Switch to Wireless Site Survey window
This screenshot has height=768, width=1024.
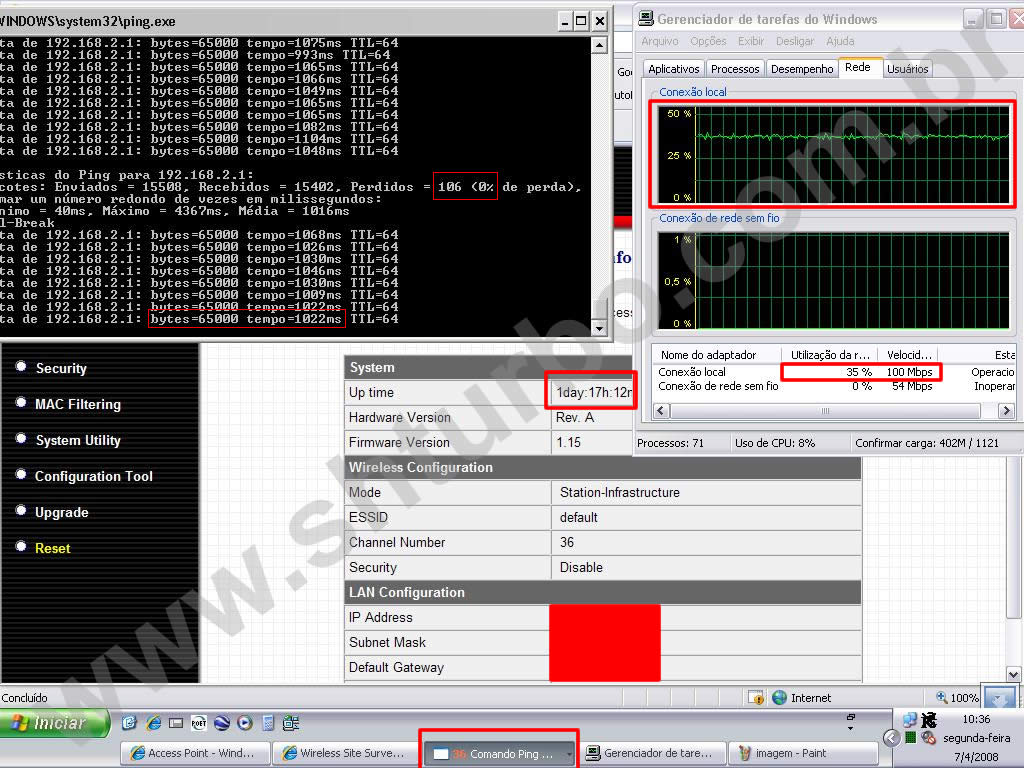point(346,753)
